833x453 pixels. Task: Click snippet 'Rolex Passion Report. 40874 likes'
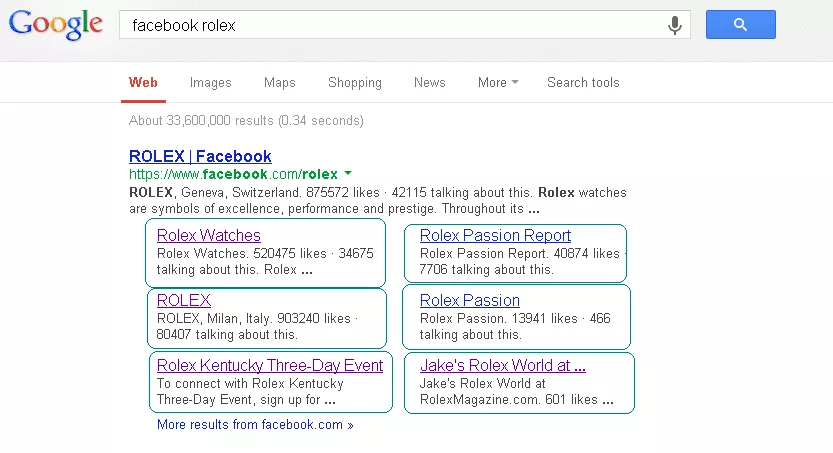click(520, 253)
